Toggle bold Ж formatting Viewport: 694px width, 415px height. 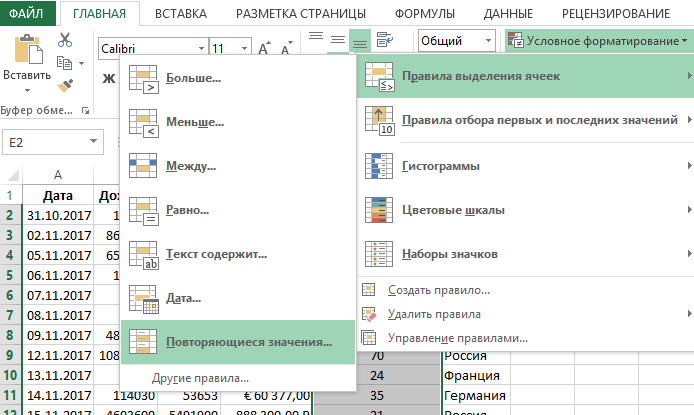[108, 79]
